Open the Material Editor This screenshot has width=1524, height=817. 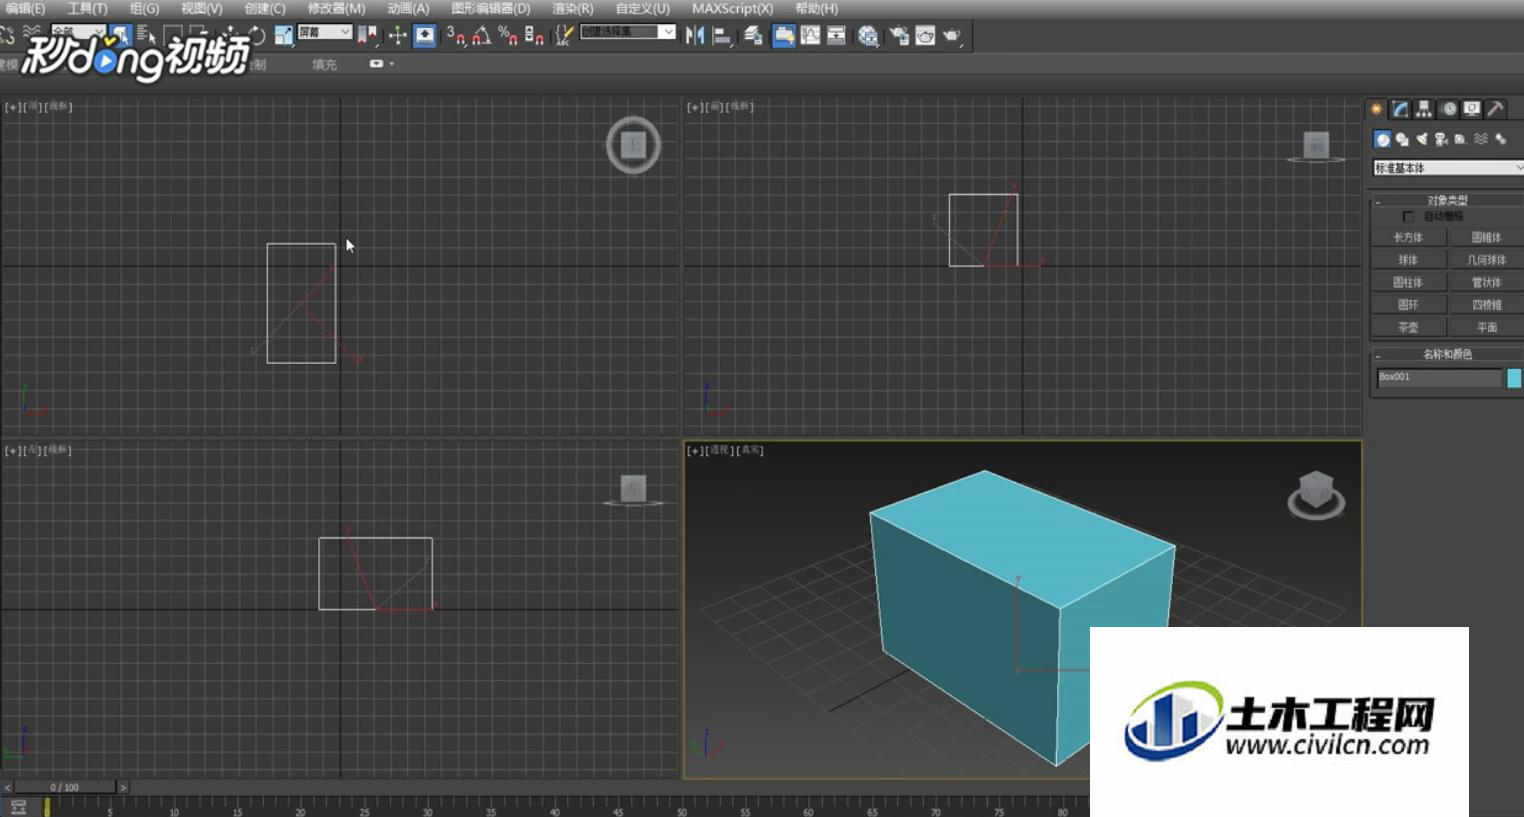tap(869, 36)
